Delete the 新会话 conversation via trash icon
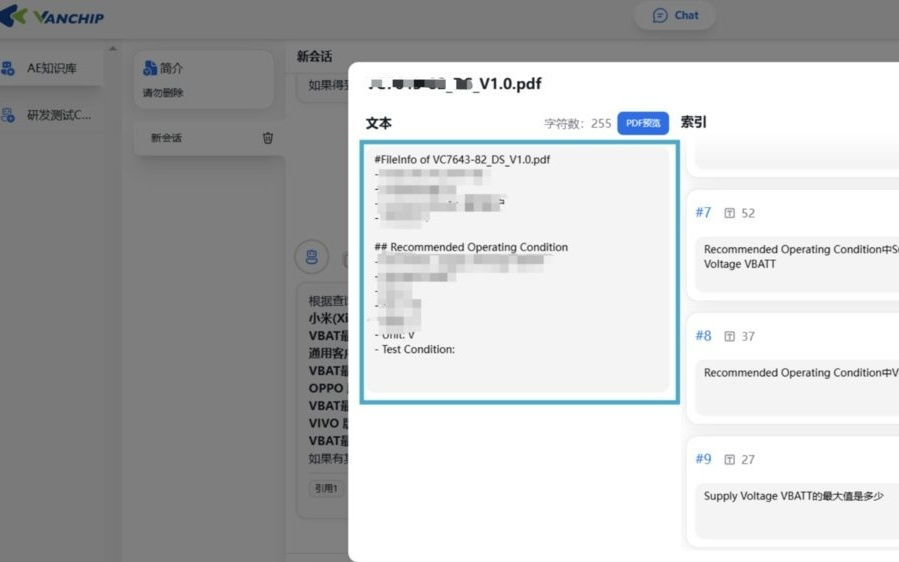Image resolution: width=899 pixels, height=562 pixels. [x=268, y=138]
